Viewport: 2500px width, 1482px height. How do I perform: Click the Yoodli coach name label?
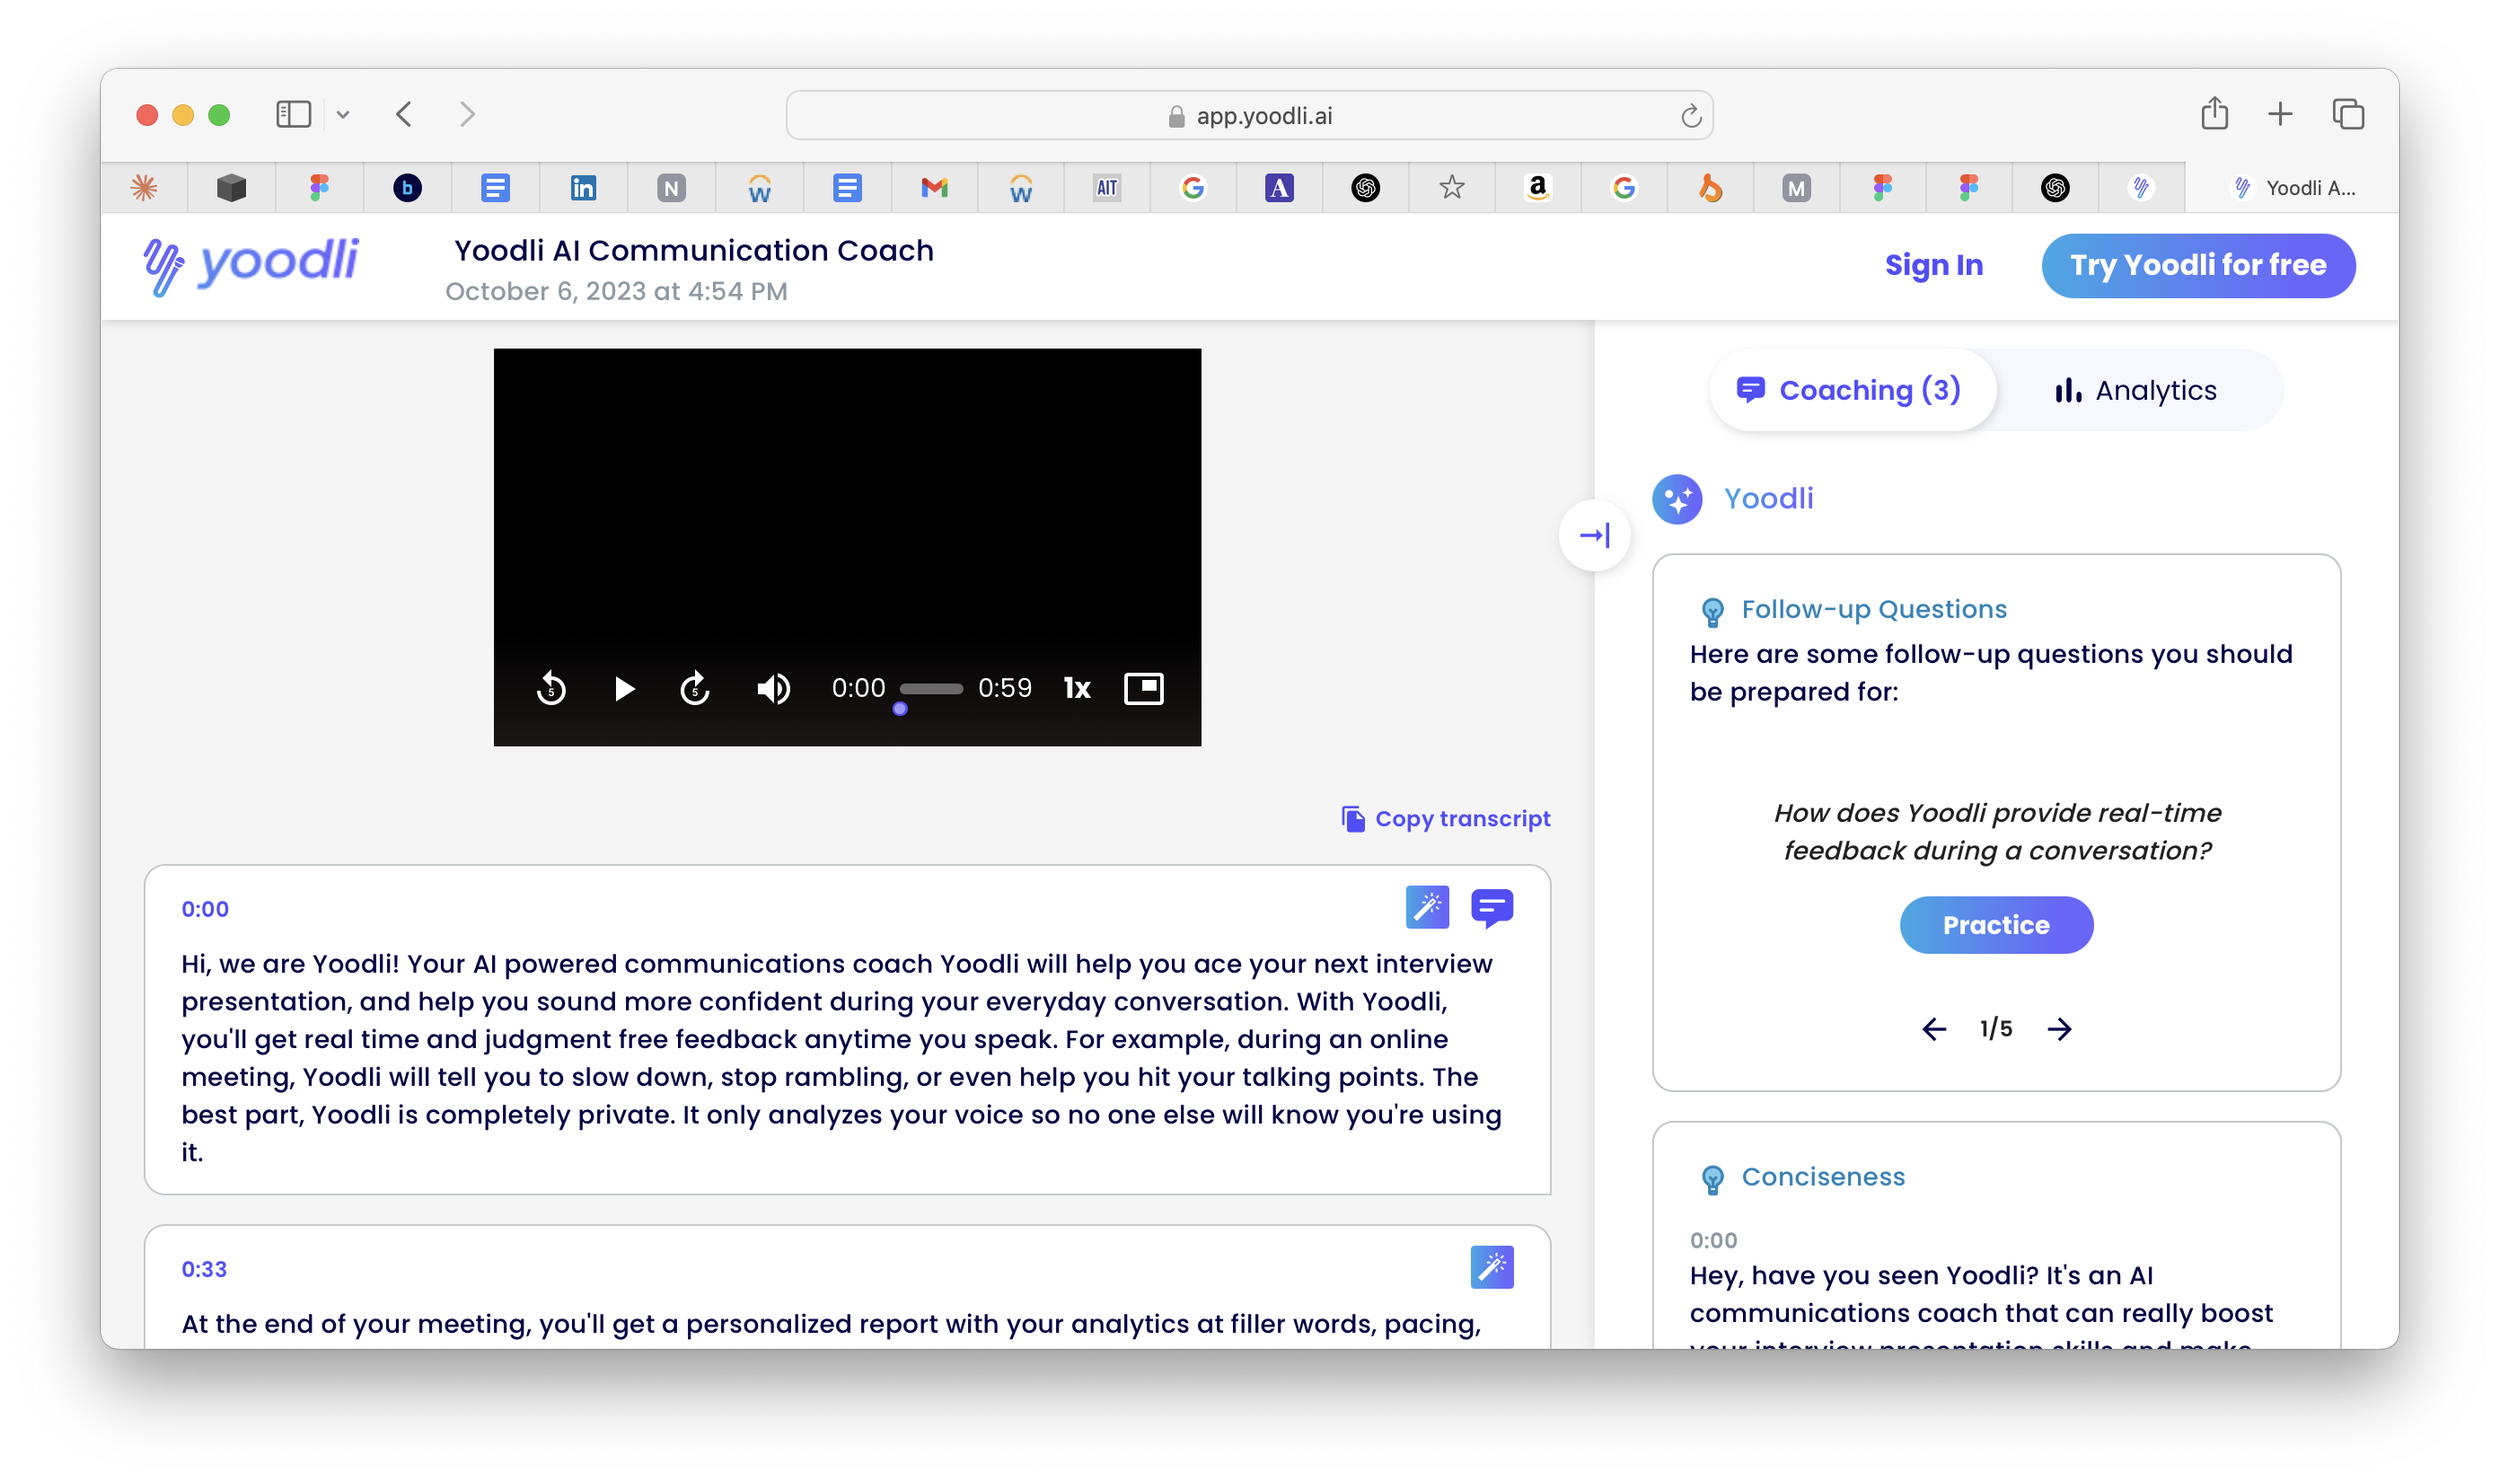[1768, 498]
